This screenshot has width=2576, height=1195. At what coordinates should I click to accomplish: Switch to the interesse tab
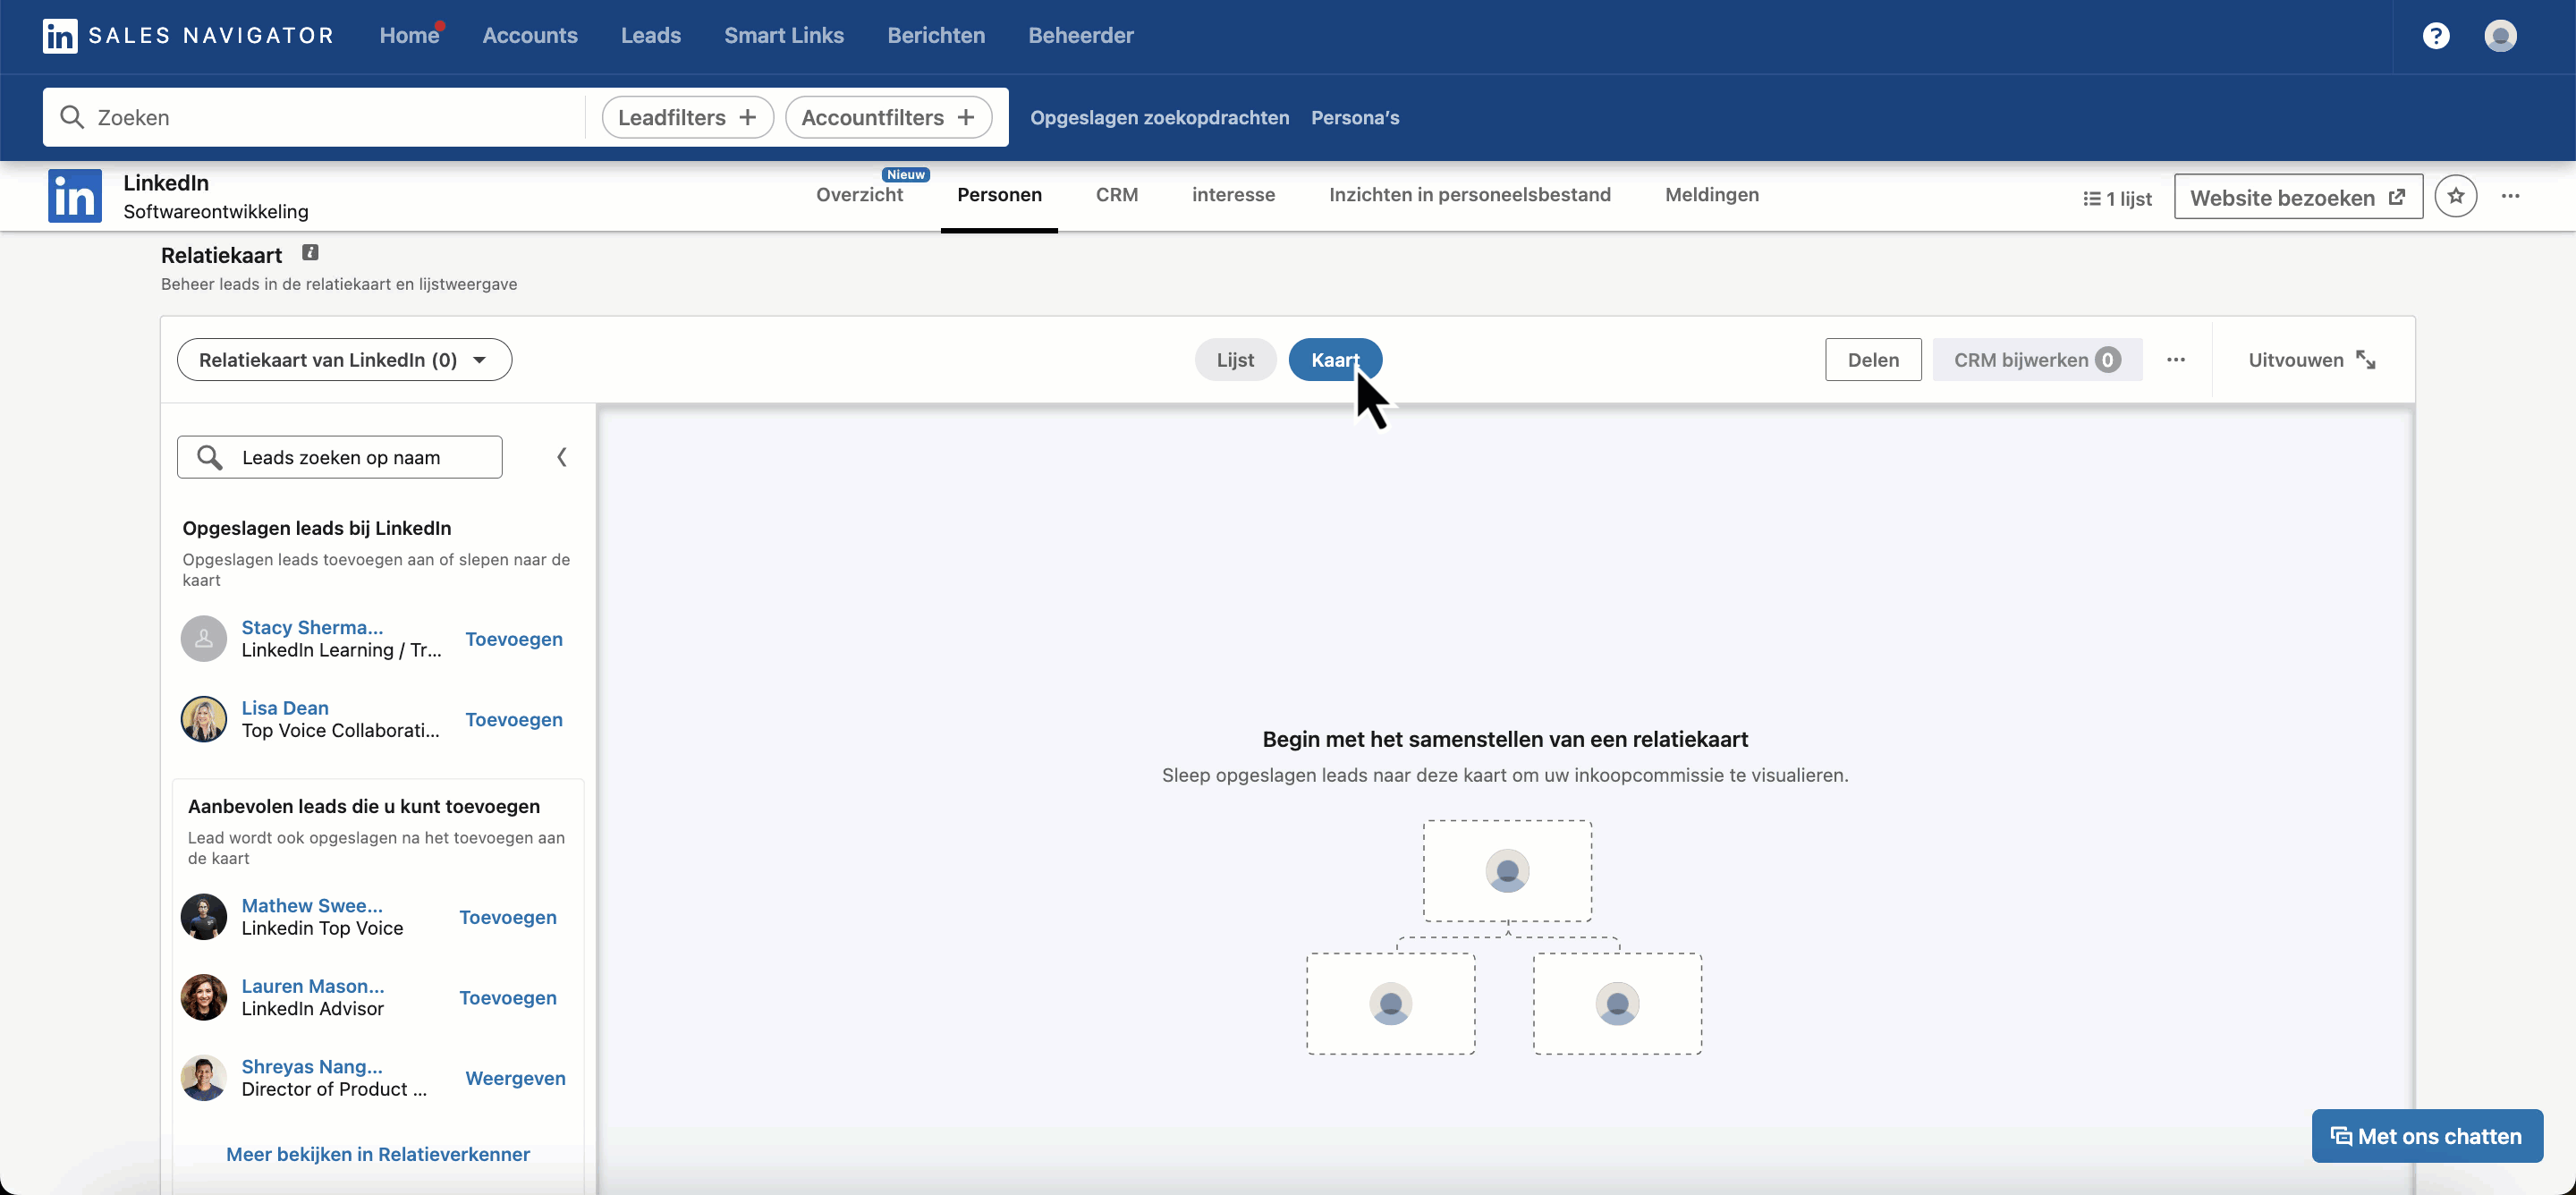pyautogui.click(x=1233, y=195)
